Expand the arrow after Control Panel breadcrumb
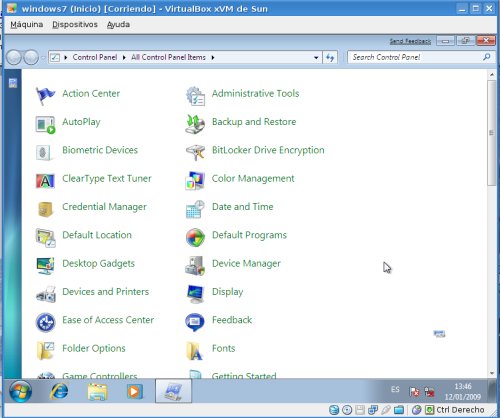The image size is (500, 418). tap(124, 58)
